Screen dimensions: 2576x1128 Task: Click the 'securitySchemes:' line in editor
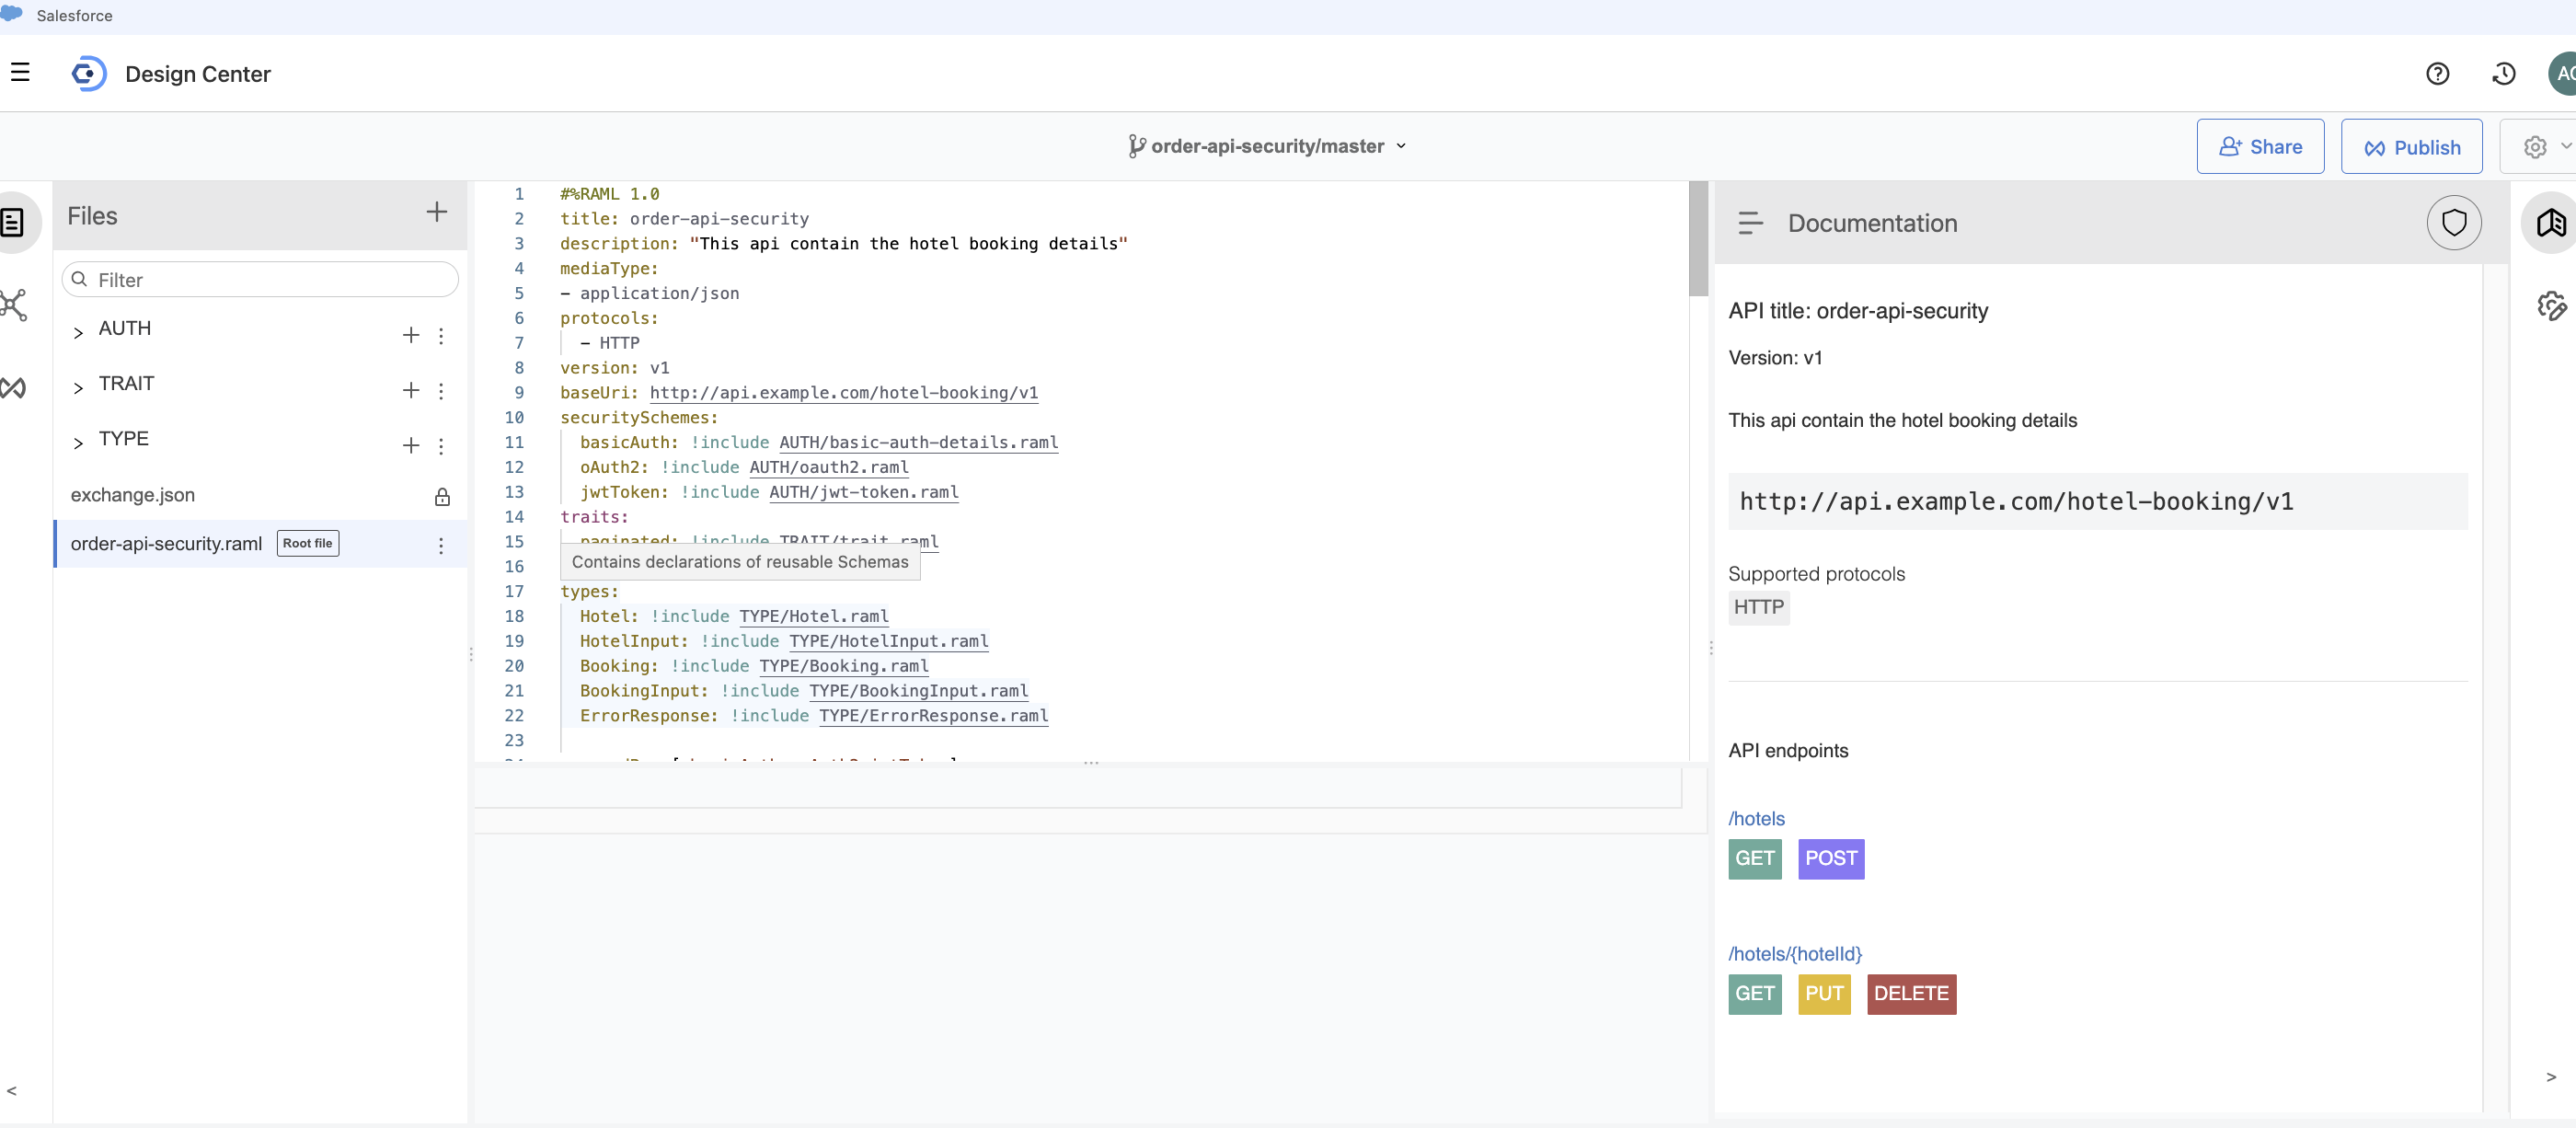pos(638,417)
